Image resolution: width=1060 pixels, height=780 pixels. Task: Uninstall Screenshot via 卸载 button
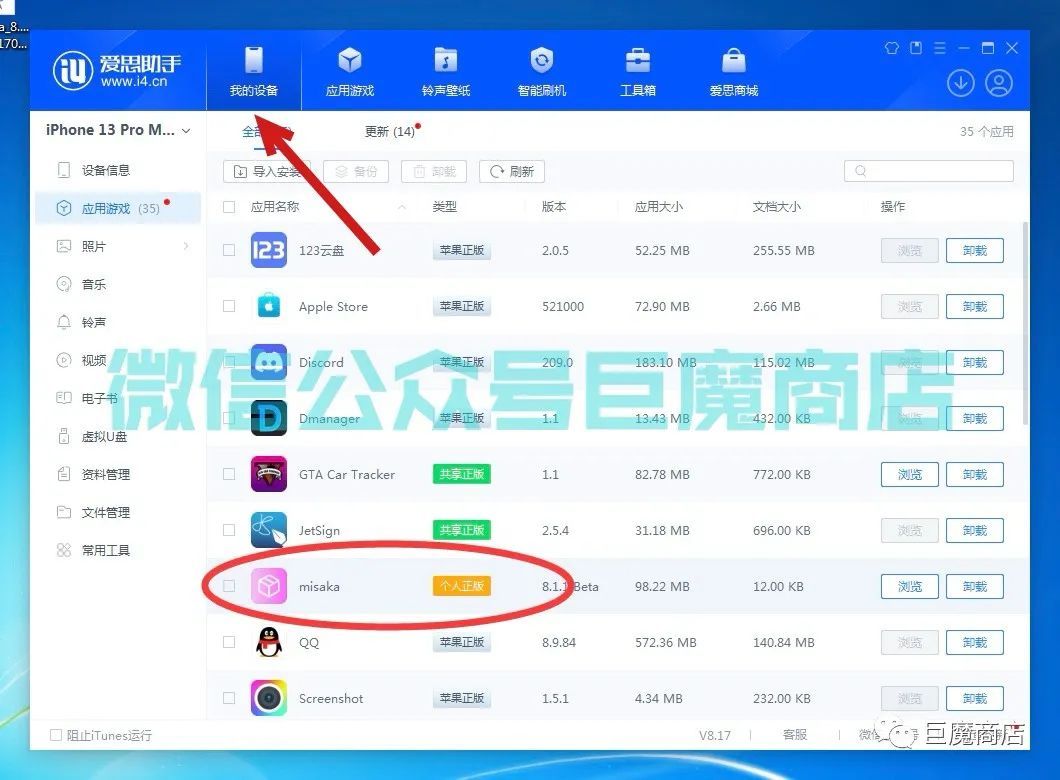974,698
